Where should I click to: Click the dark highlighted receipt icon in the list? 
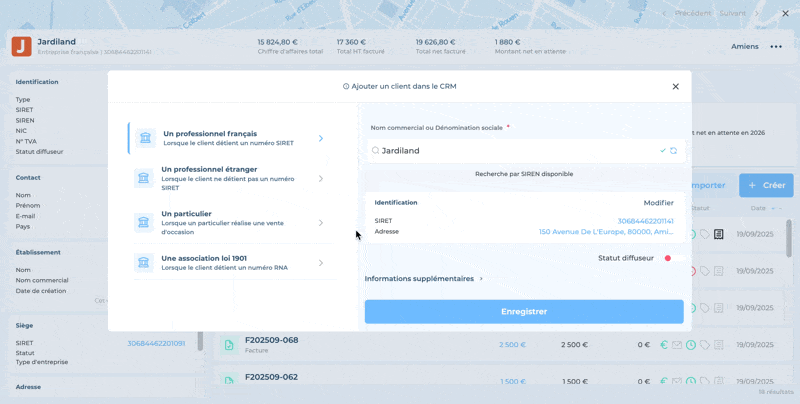tap(718, 234)
